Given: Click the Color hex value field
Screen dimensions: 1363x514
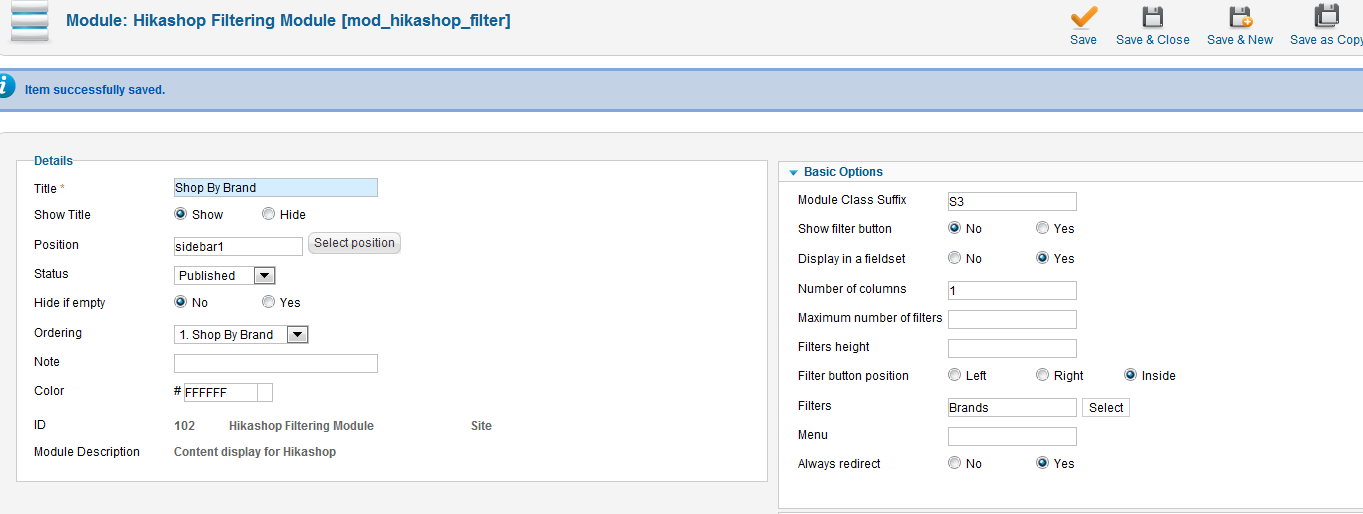Looking at the screenshot, I should tap(220, 392).
